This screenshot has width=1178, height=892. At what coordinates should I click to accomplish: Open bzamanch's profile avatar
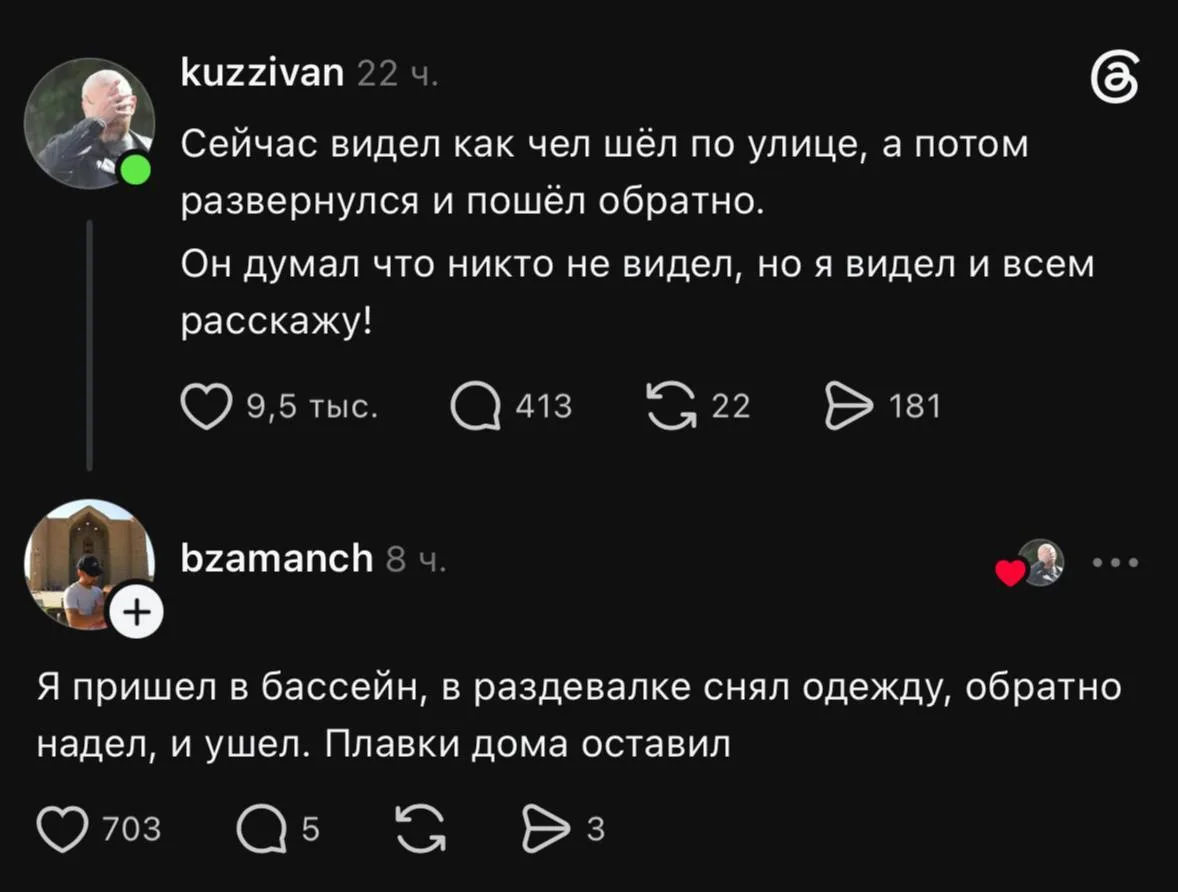[89, 564]
